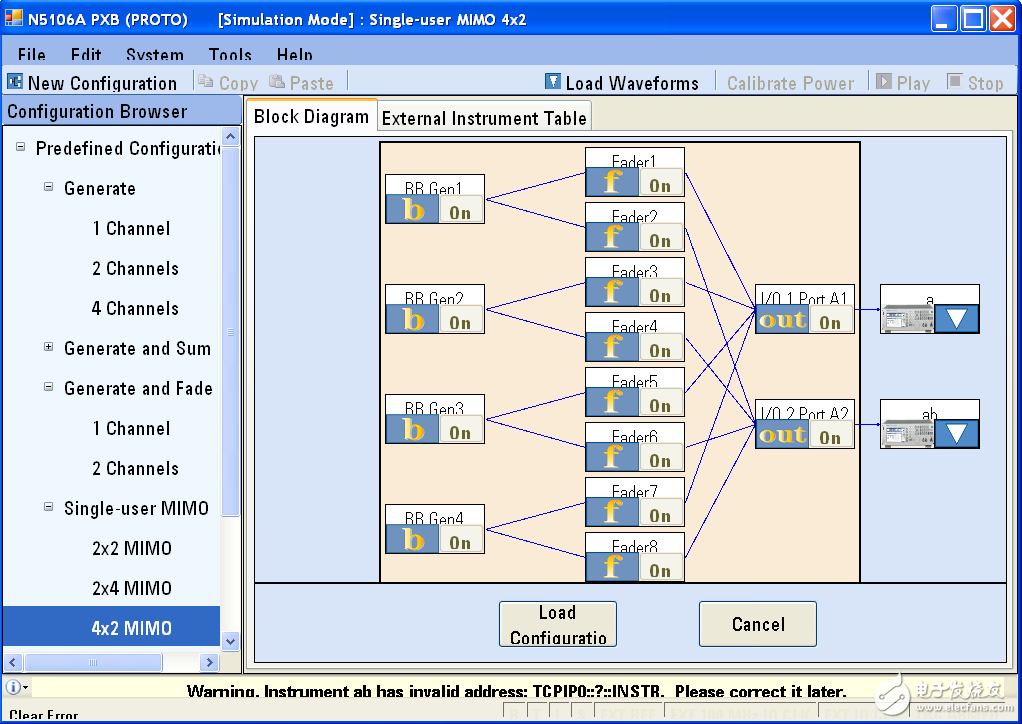
Task: Click the I/O 2 Port A2 'out' icon
Action: [x=782, y=435]
